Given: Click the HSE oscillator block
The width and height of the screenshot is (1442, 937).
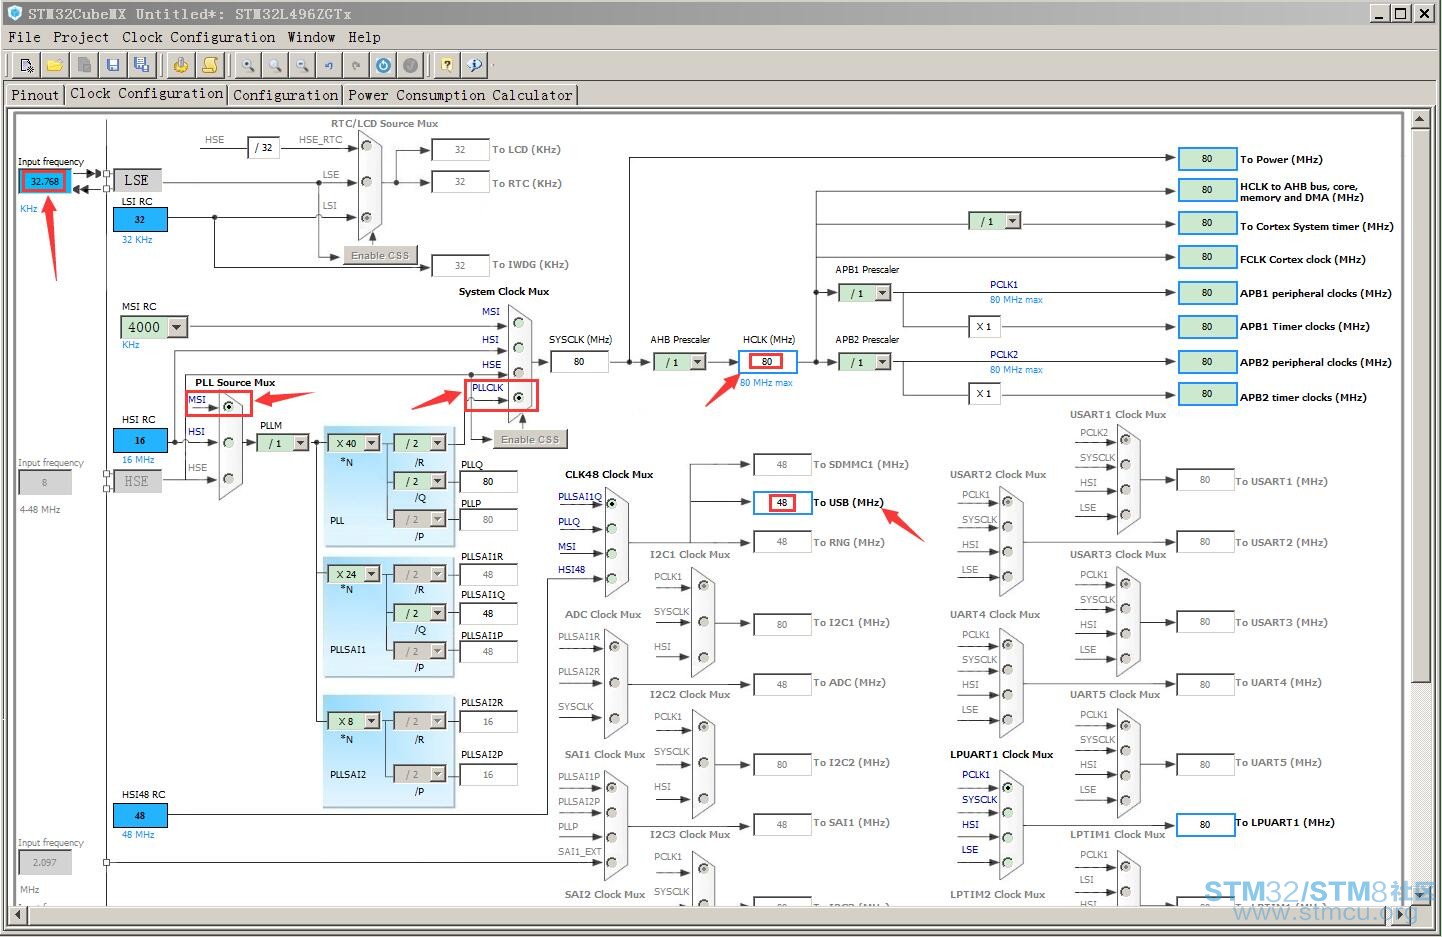Looking at the screenshot, I should click(x=137, y=481).
